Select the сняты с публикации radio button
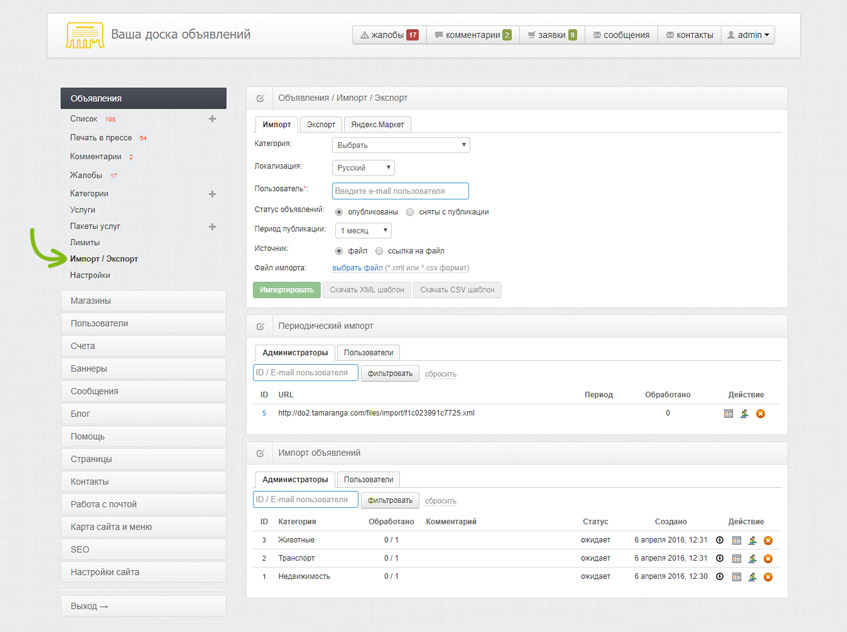The height and width of the screenshot is (632, 847). (410, 212)
